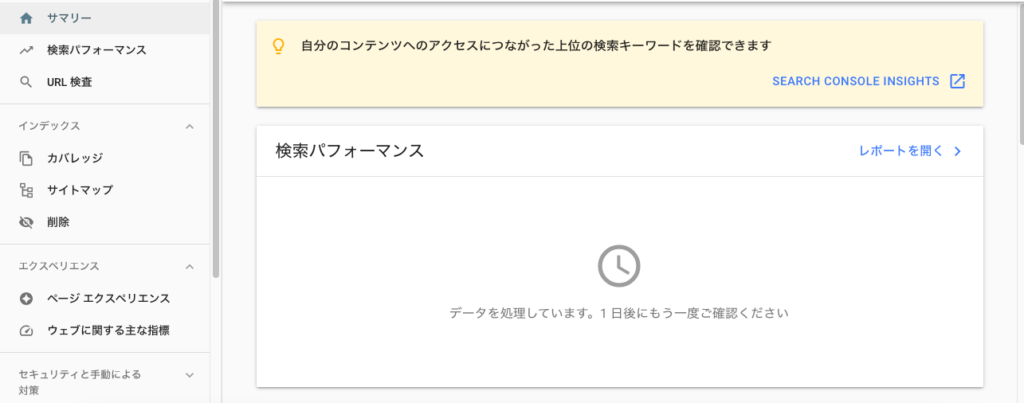1024x403 pixels.
Task: Expand the セキュリティと手動による対策 section
Action: (190, 375)
